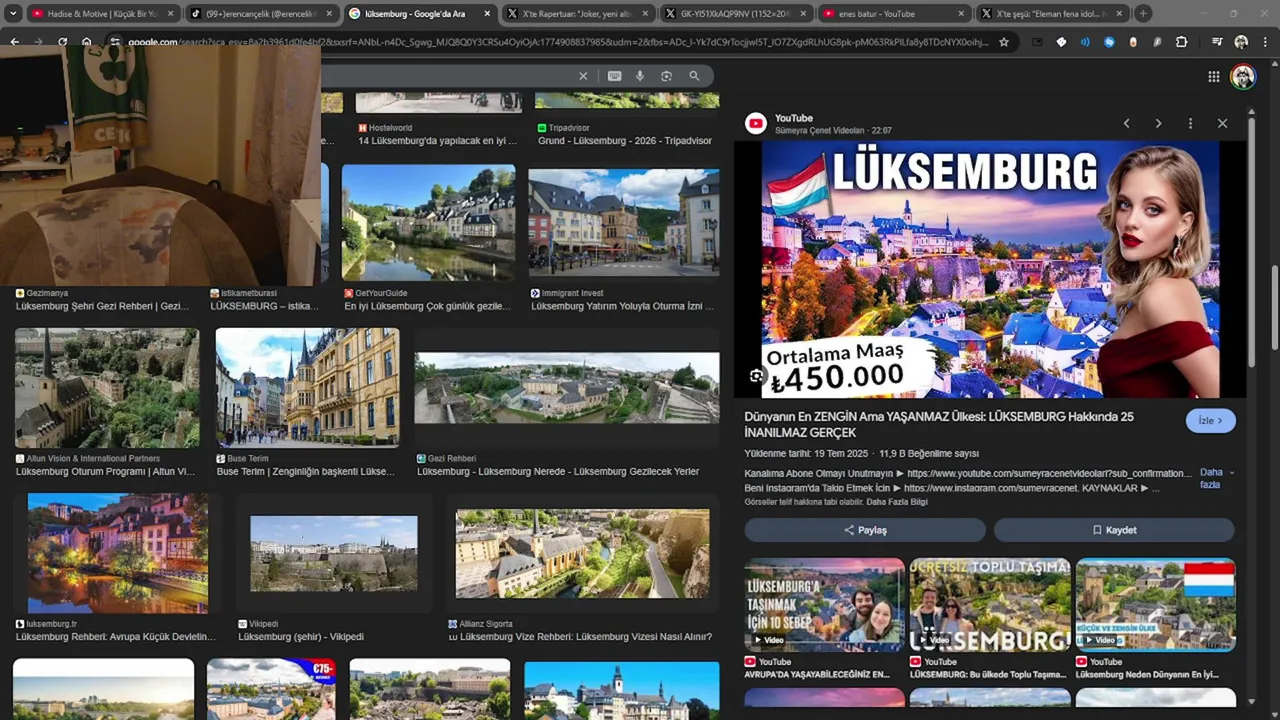
Task: Open 'Lüksemburg (şehir) - Vikipedi' result link
Action: (301, 637)
